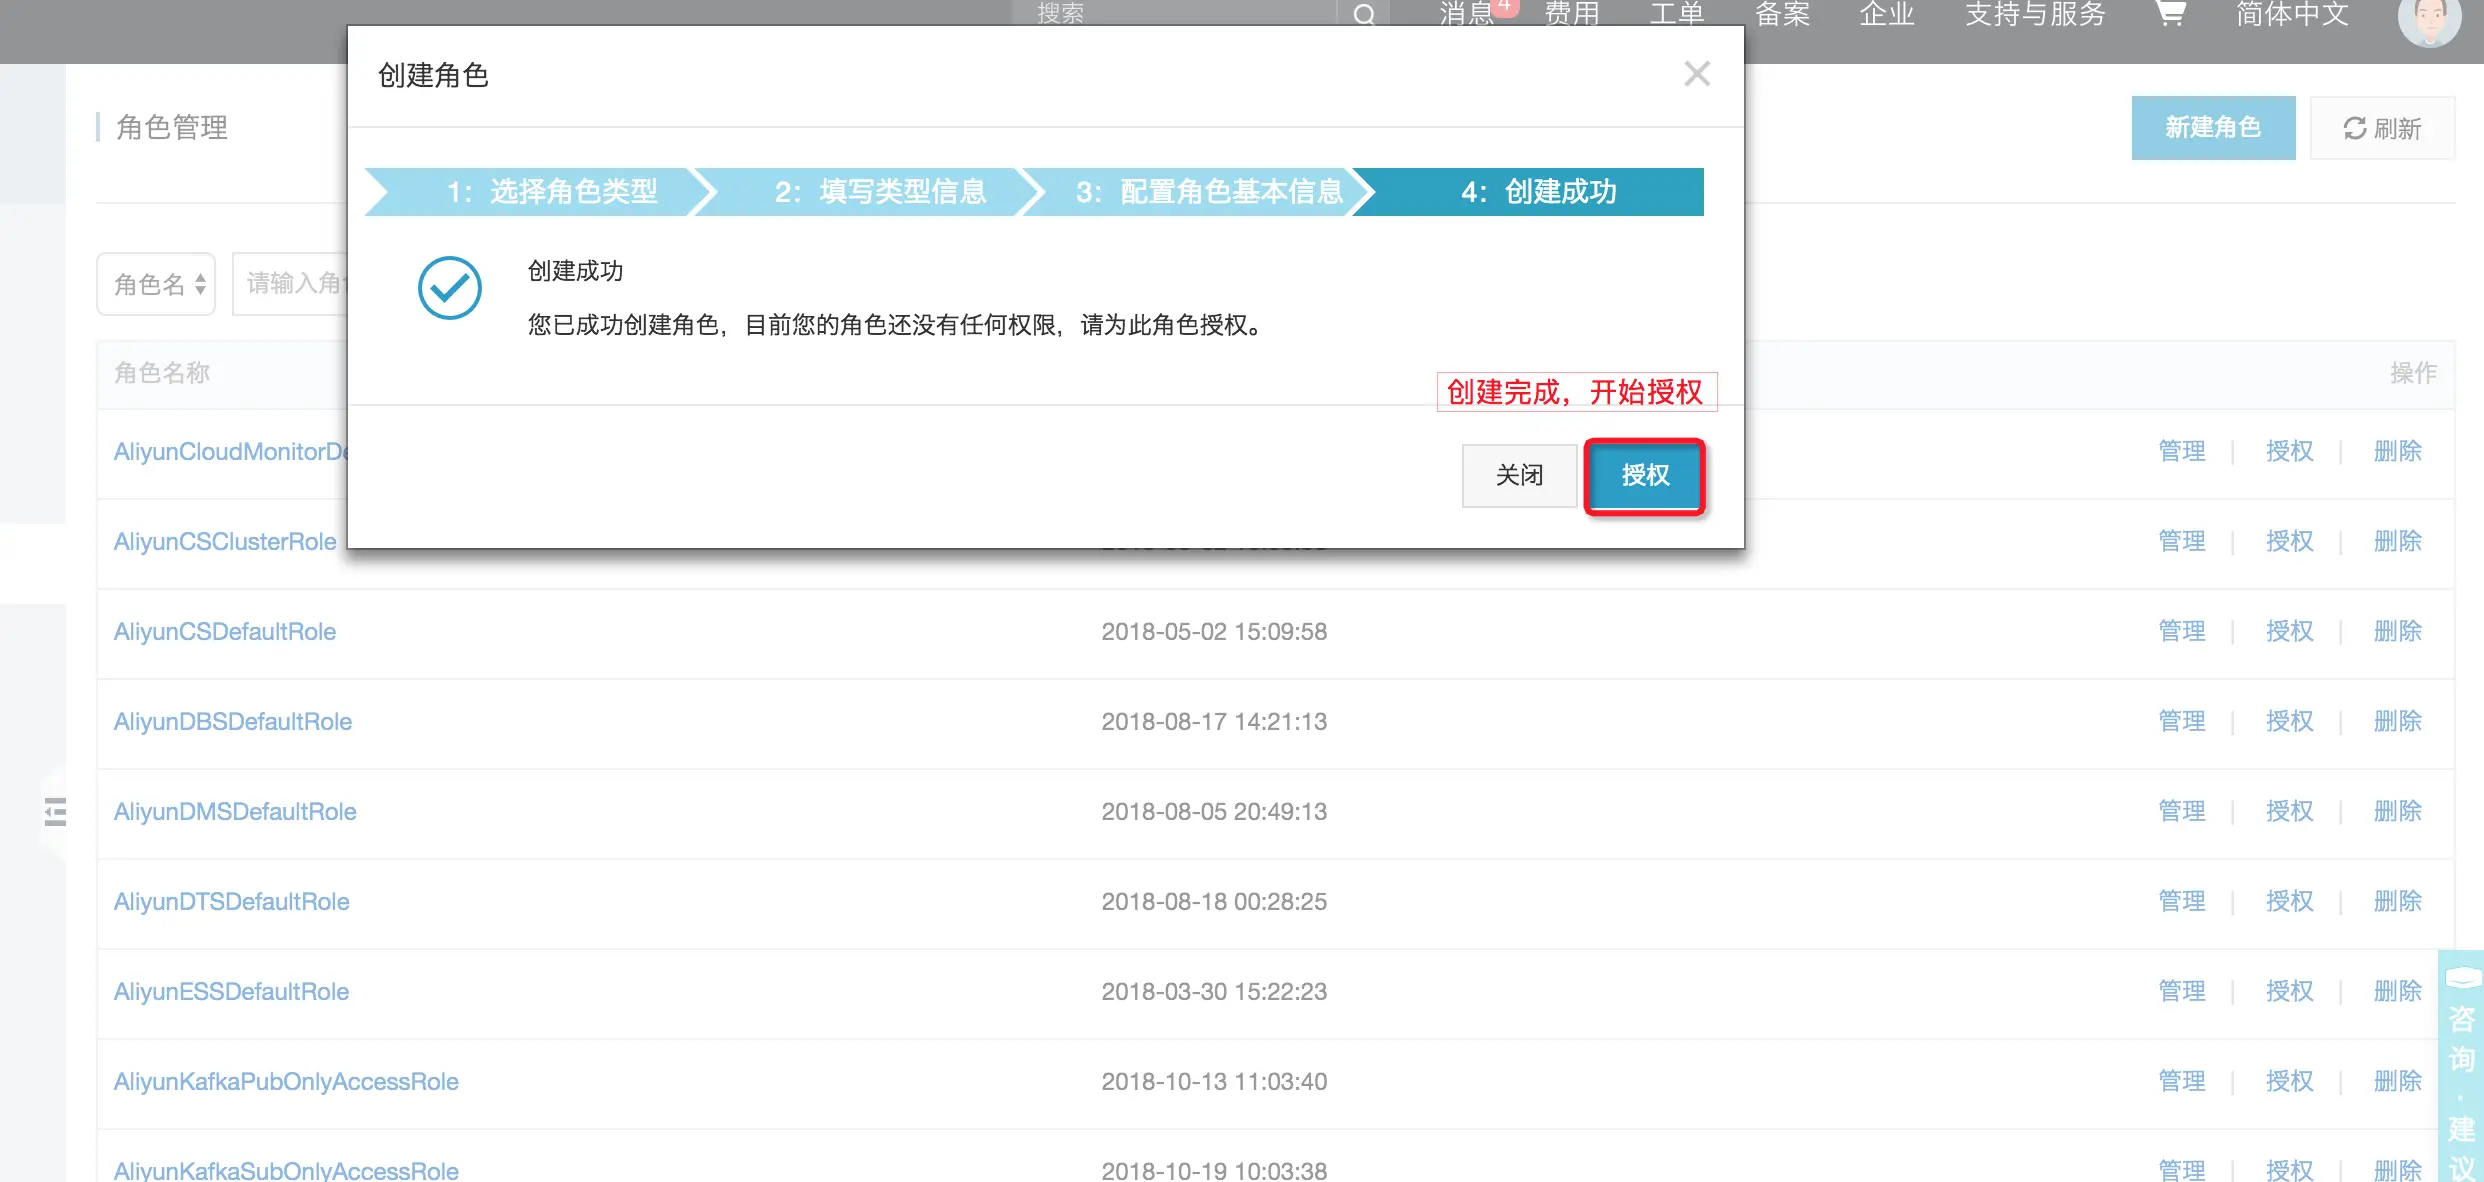Image resolution: width=2484 pixels, height=1182 pixels.
Task: Open the AliyunDBSDefaultRole role link
Action: (x=233, y=722)
